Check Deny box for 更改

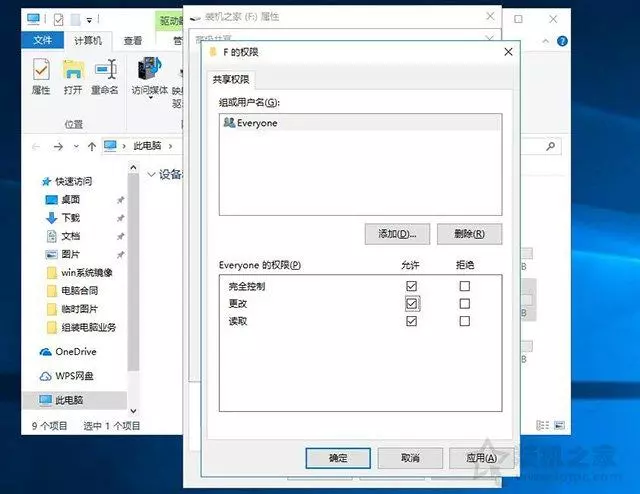click(464, 303)
